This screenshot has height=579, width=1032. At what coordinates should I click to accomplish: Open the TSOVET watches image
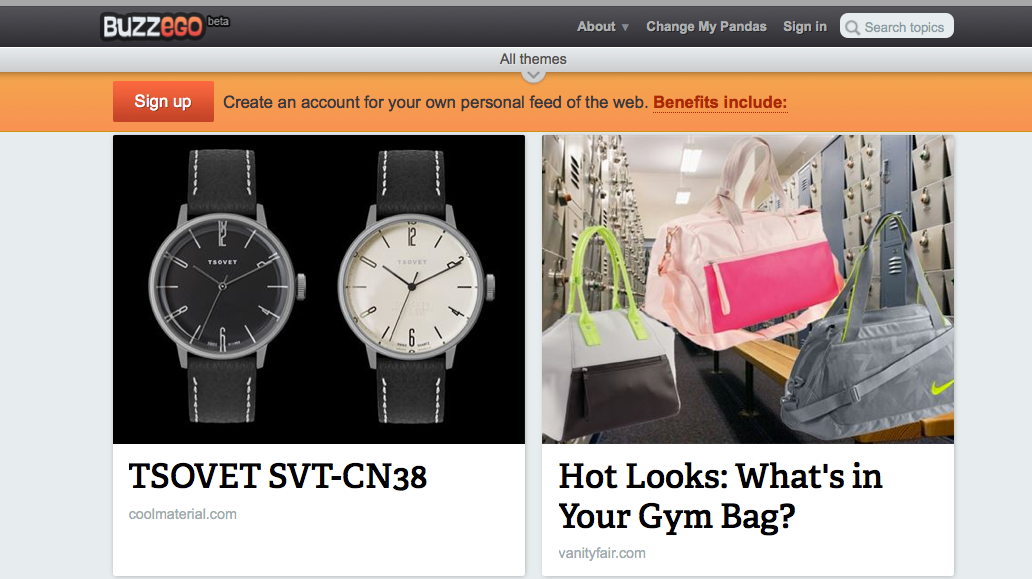(319, 290)
